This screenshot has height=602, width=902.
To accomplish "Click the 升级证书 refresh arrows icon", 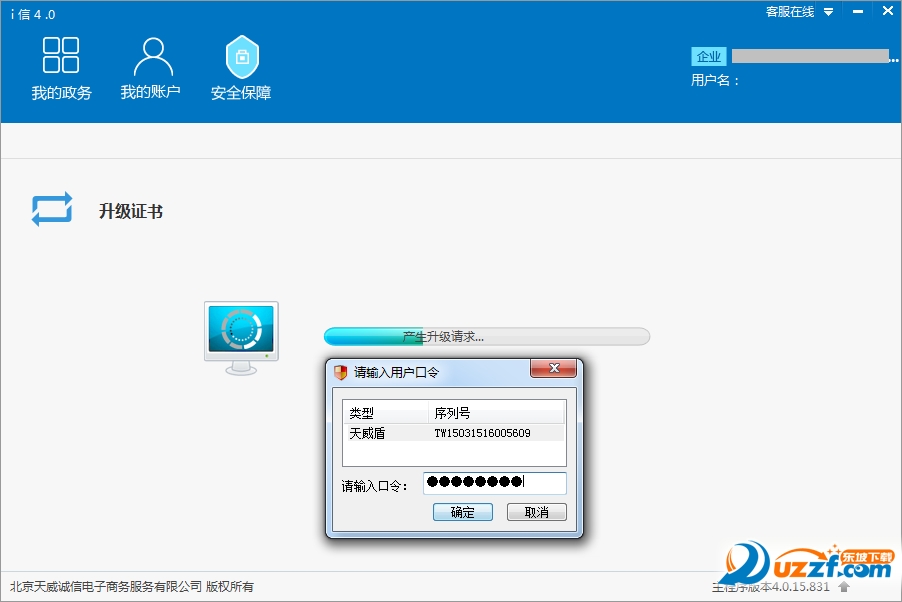I will [52, 209].
